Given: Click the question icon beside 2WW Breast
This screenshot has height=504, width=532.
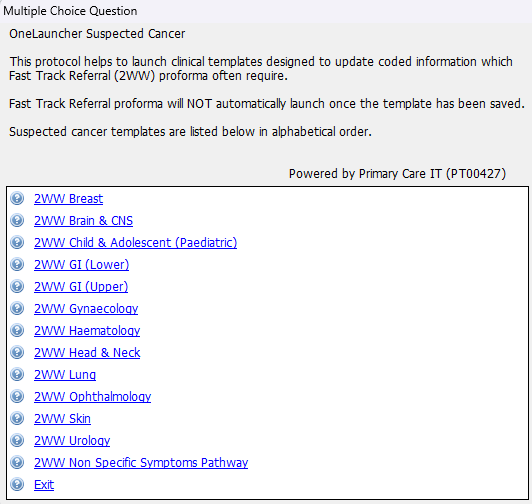Looking at the screenshot, I should pos(17,198).
